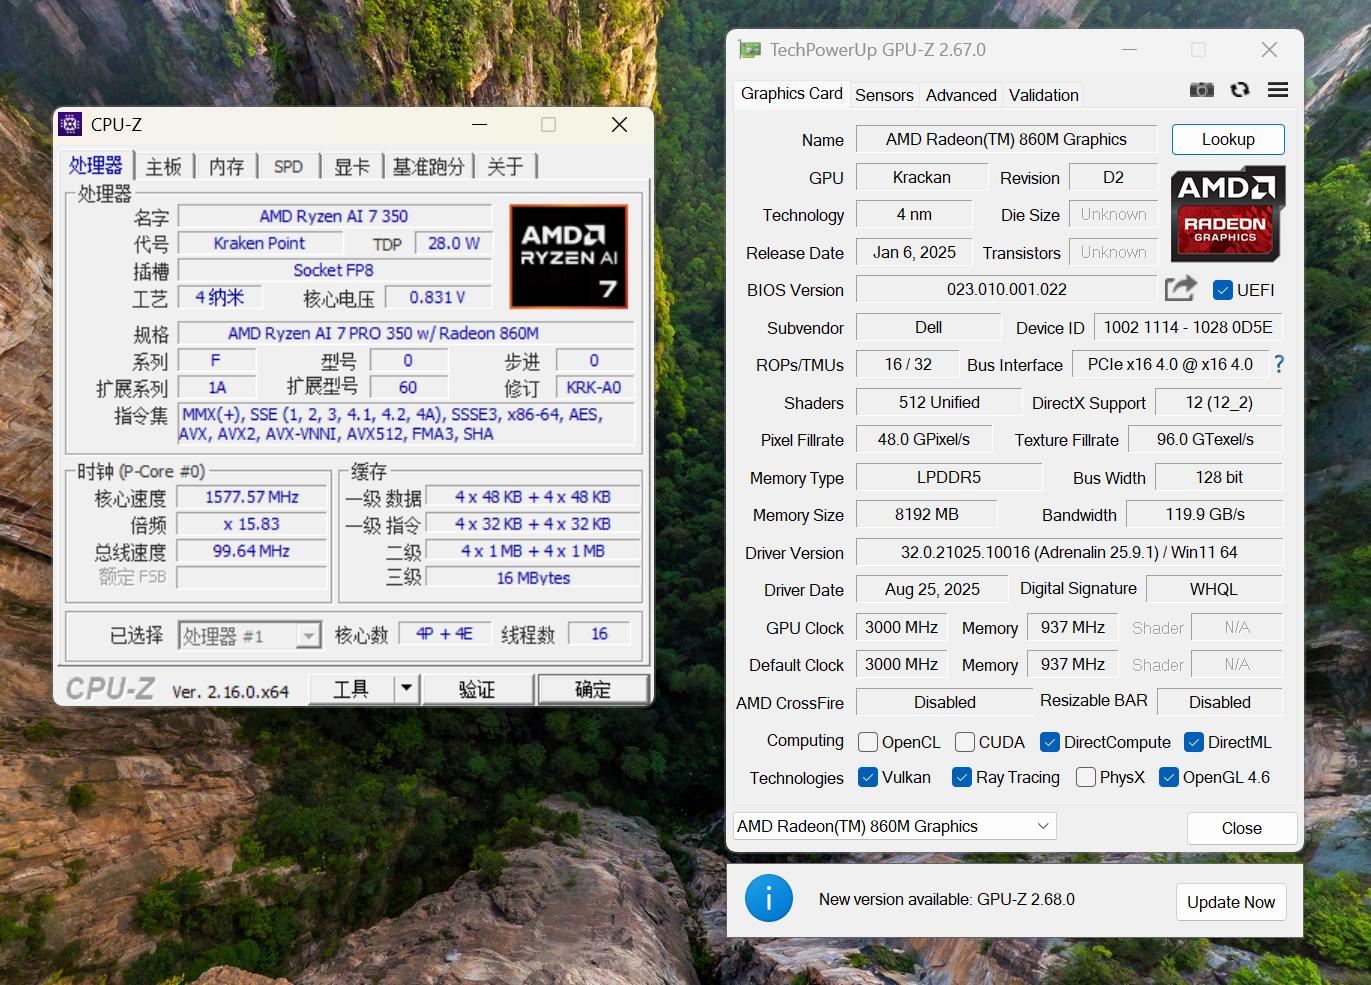Click the CPU-Z app icon in title bar
The height and width of the screenshot is (985, 1371).
(x=70, y=124)
